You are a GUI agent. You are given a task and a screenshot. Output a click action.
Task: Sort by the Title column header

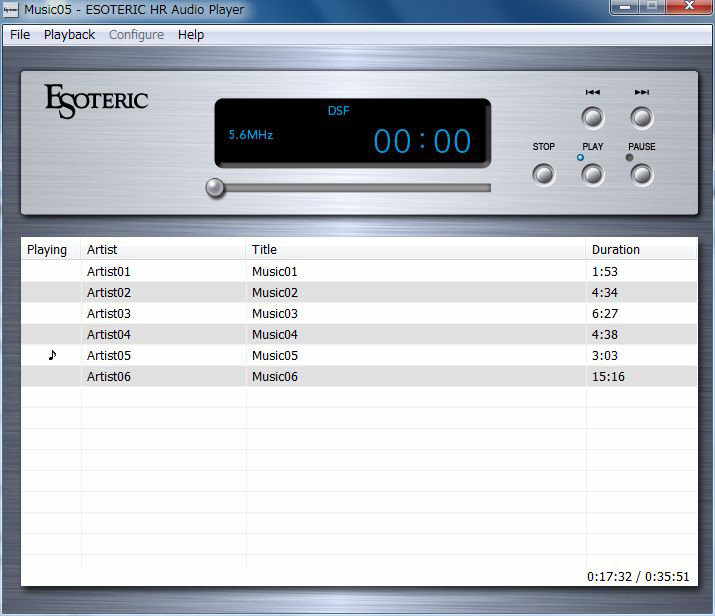(x=415, y=249)
